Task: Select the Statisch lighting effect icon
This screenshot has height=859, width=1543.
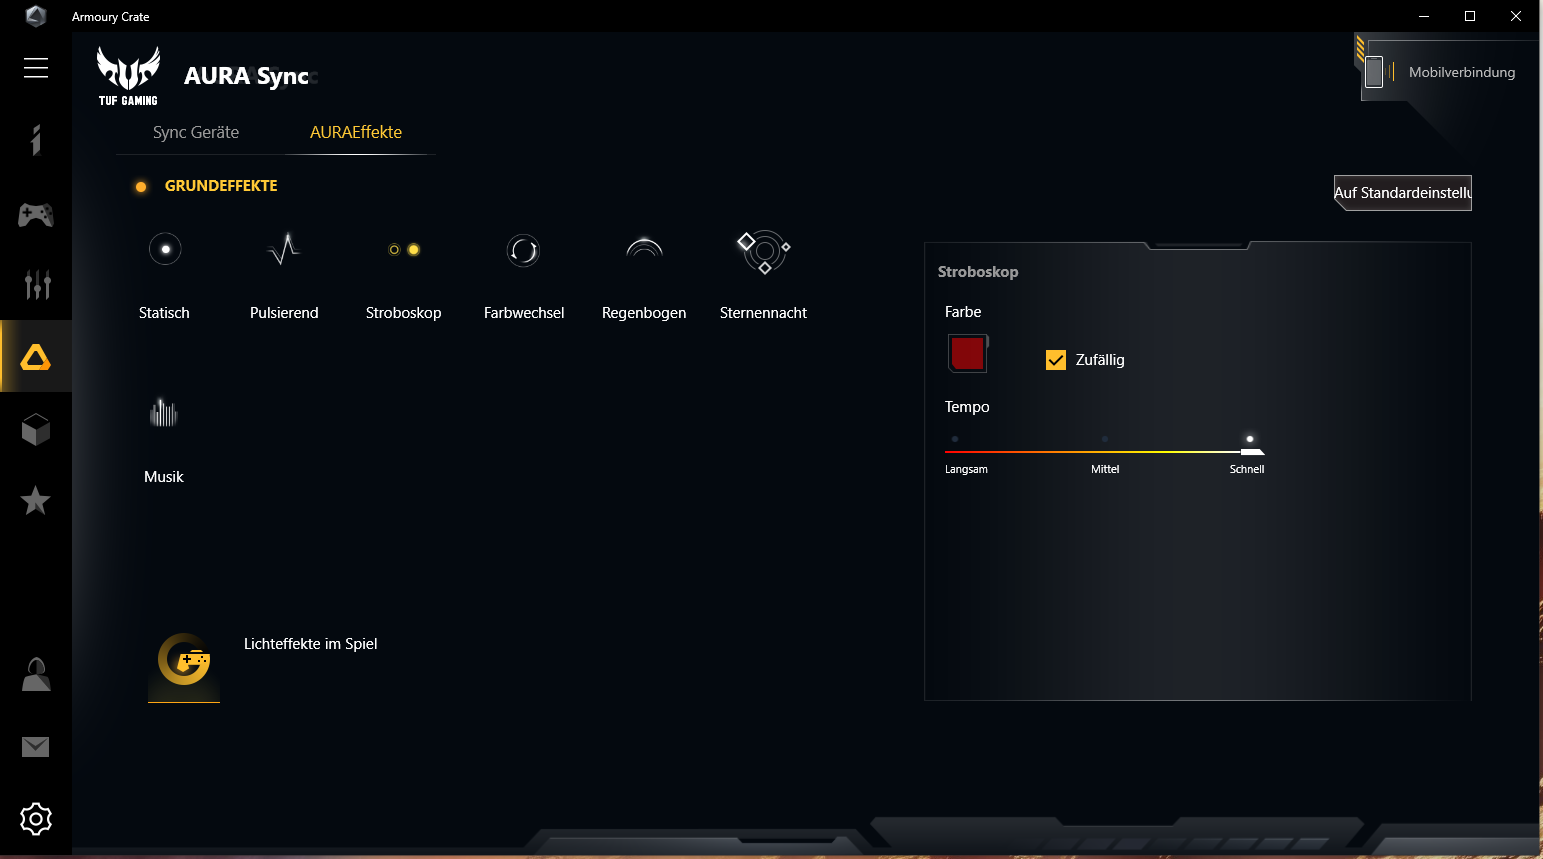Action: (x=165, y=249)
